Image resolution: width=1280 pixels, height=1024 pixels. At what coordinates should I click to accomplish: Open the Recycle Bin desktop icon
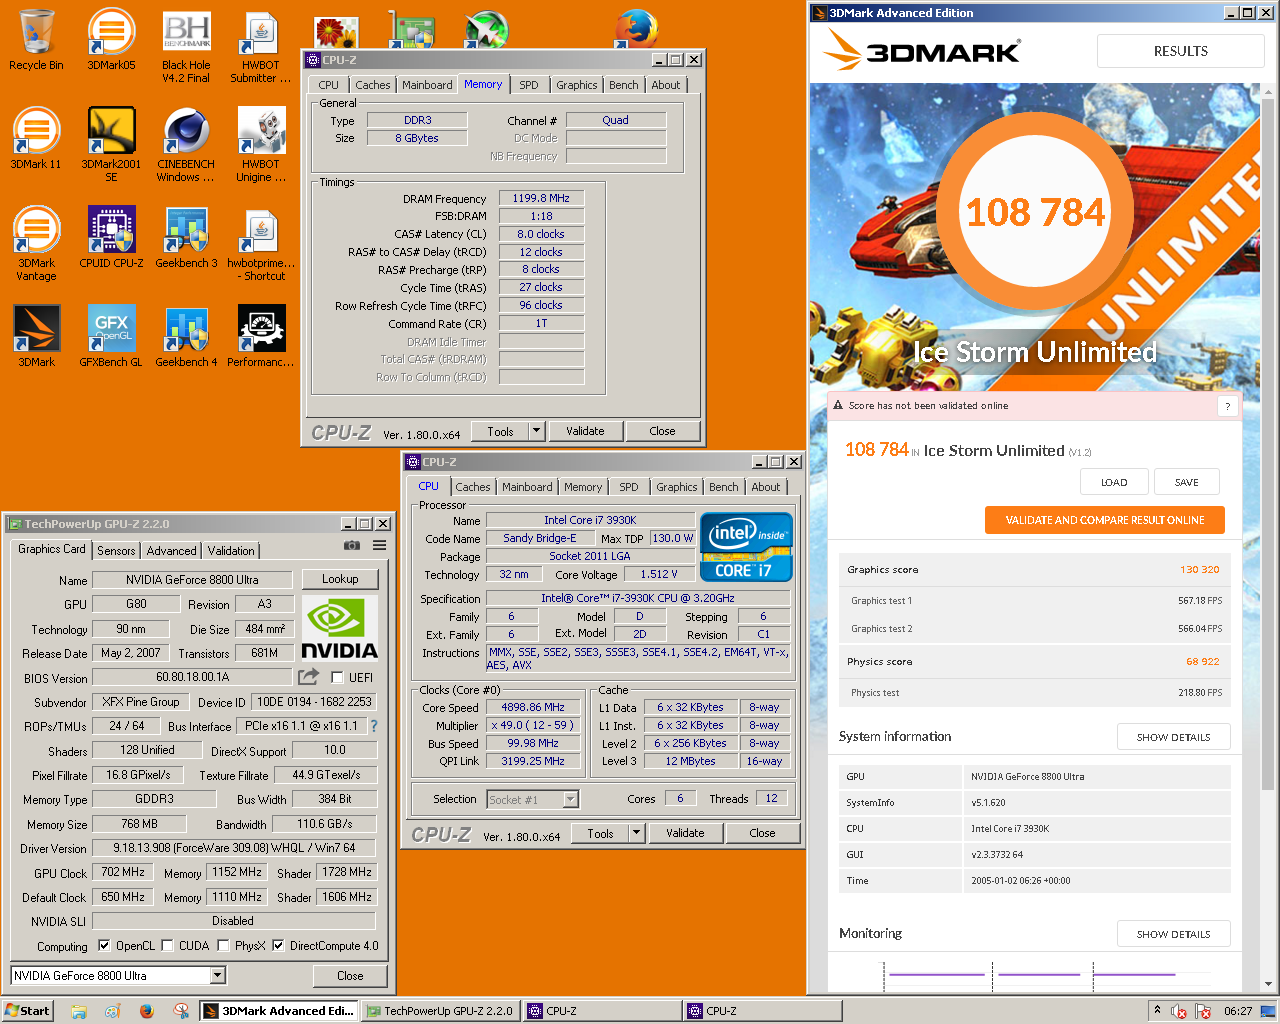click(36, 40)
